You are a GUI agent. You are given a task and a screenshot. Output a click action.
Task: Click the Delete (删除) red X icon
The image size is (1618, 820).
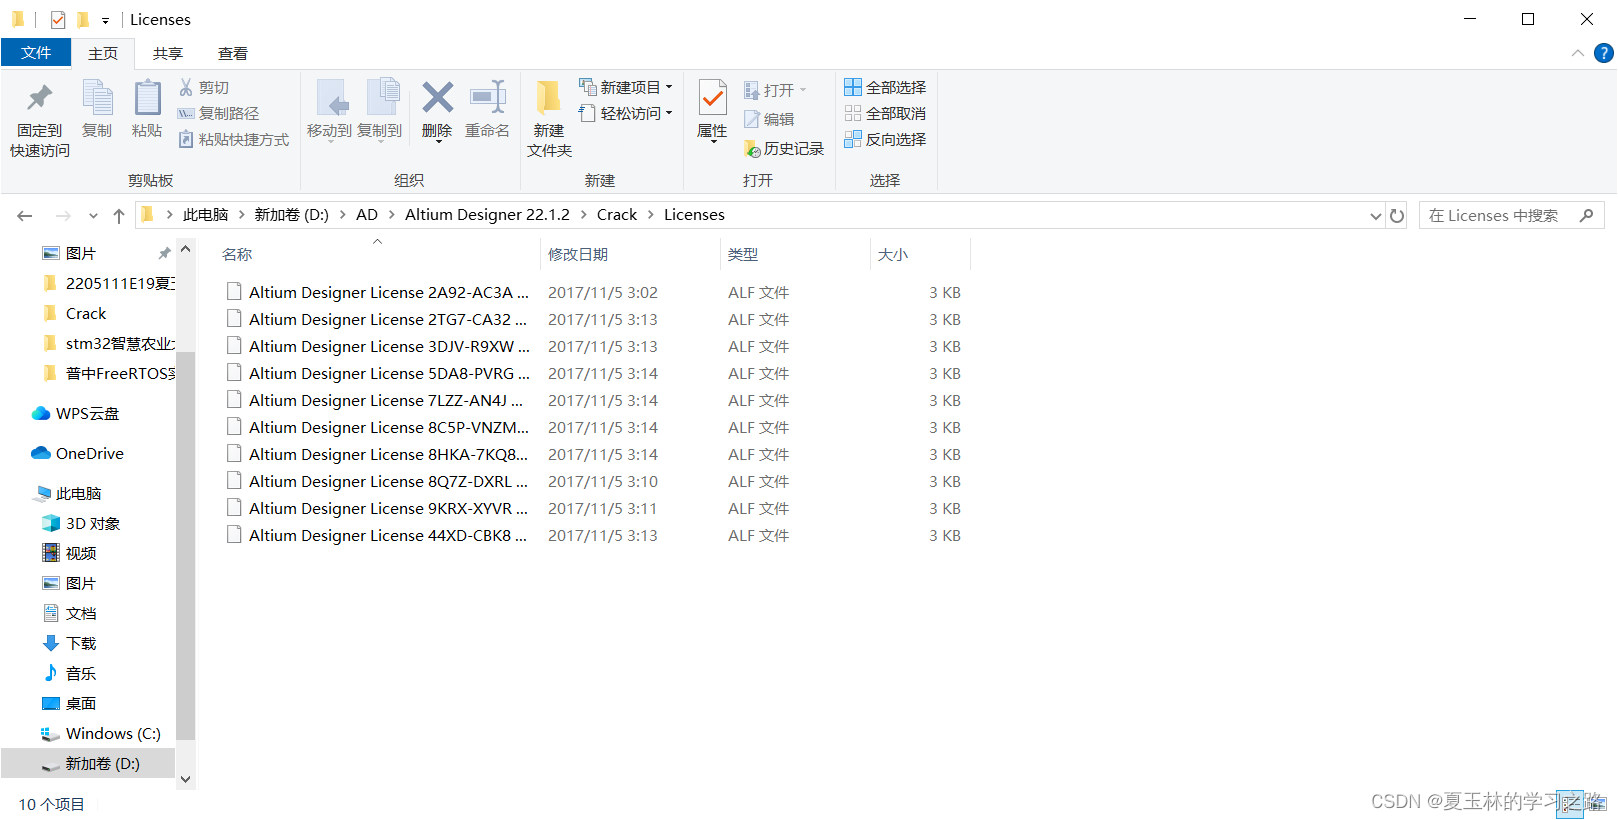tap(437, 97)
